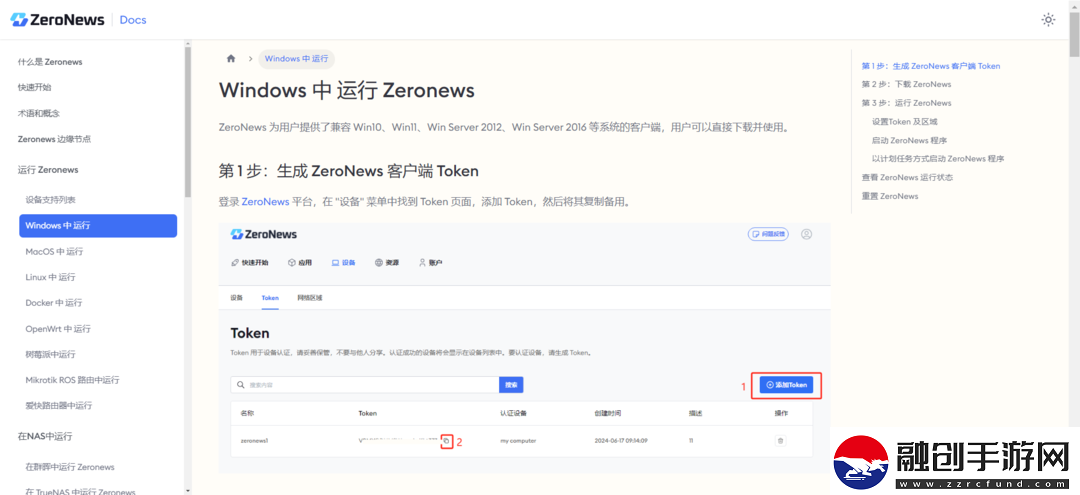Jump to '第 1 步：生成 ZeroNews 客户端 Token' in the contents
Viewport: 1080px width, 495px height.
pyautogui.click(x=931, y=66)
